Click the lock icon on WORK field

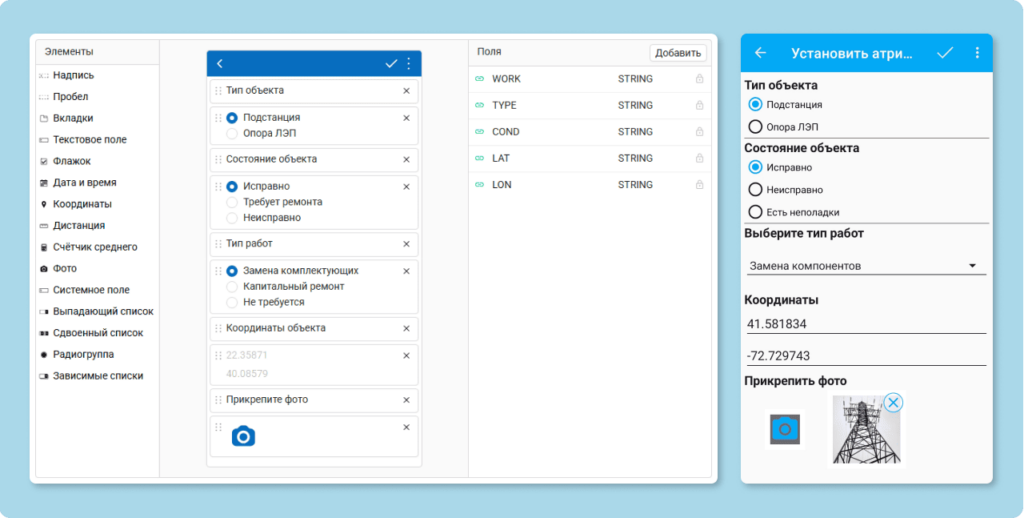699,79
